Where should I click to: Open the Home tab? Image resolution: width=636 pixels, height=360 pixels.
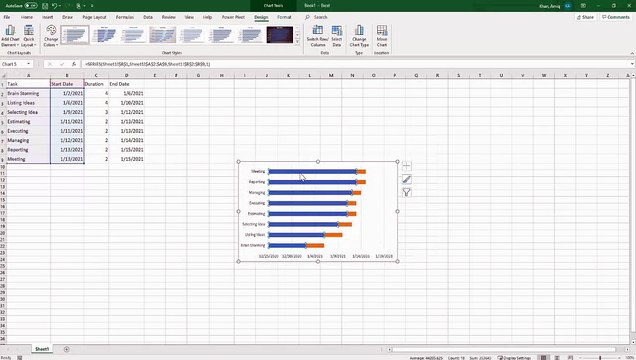(x=27, y=17)
